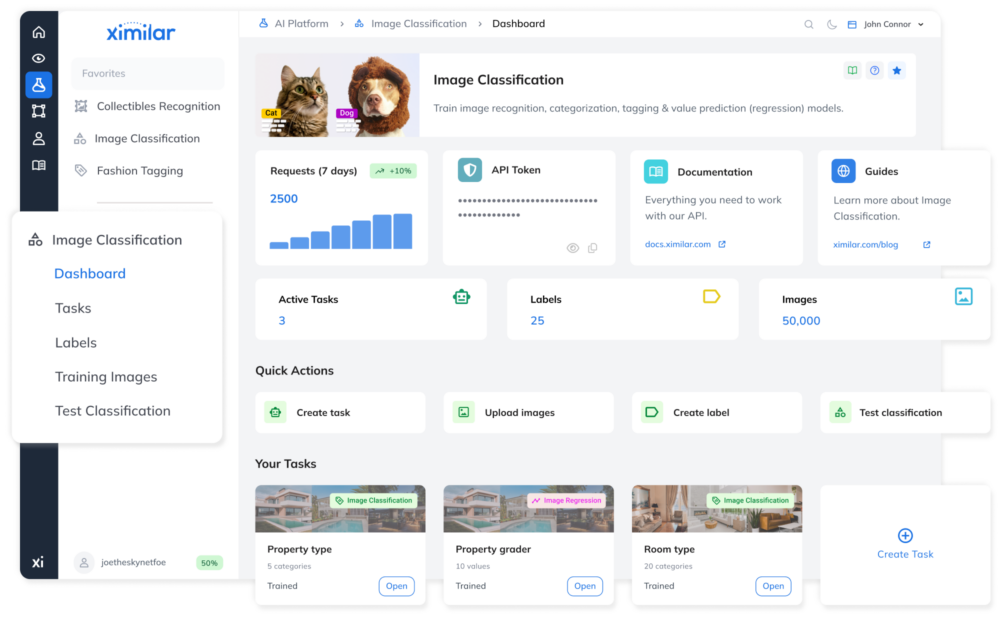Viewport: 1000px width, 620px height.
Task: Open the home icon in sidebar
Action: click(x=39, y=32)
